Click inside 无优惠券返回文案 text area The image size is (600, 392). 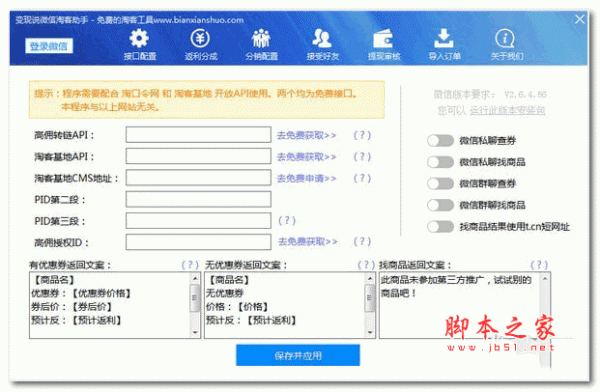(x=285, y=305)
